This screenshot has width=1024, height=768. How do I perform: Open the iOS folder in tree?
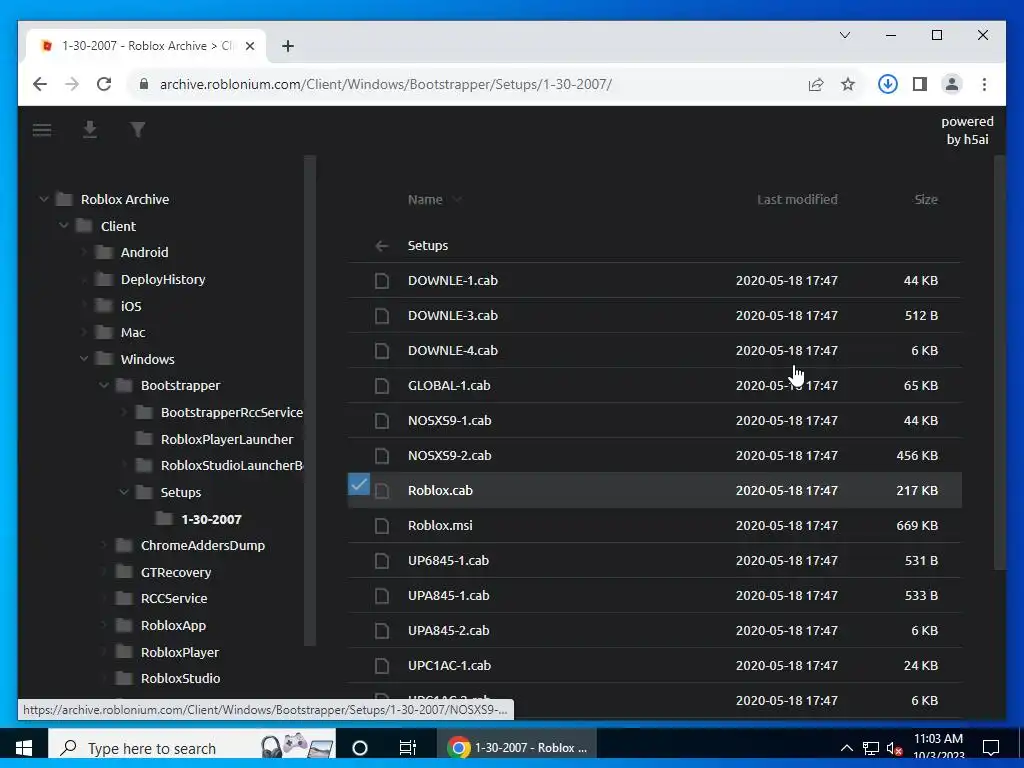coord(131,306)
